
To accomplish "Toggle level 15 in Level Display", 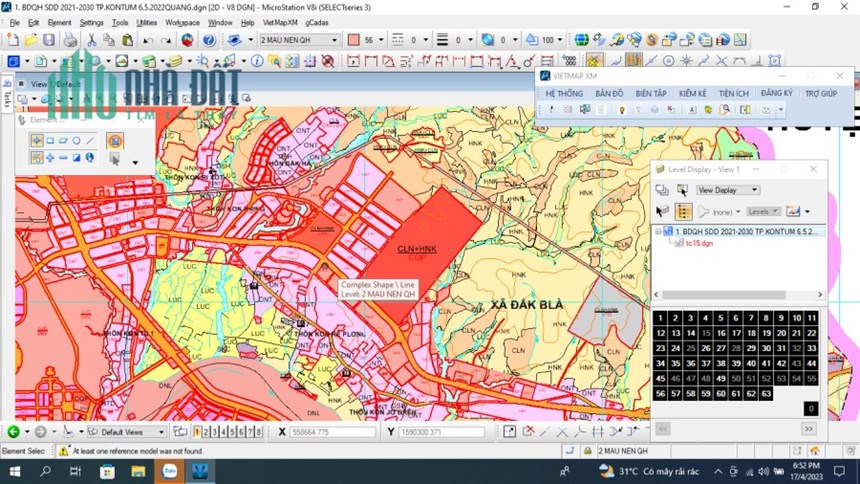I will pyautogui.click(x=706, y=333).
